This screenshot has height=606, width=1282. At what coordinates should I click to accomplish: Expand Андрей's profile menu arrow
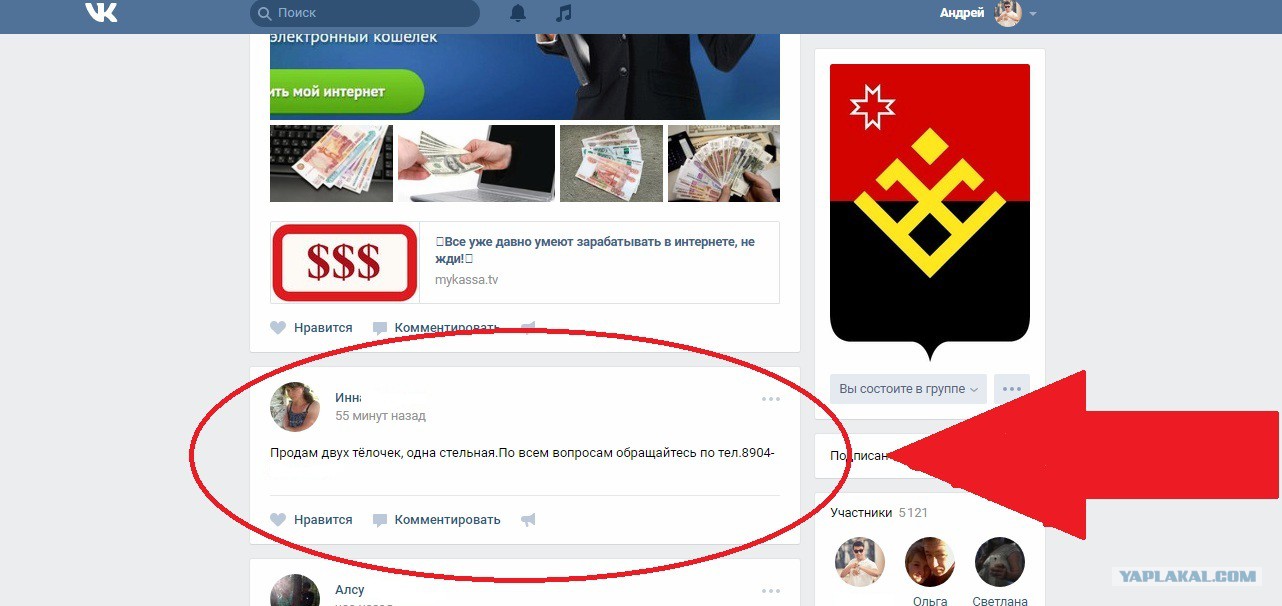click(x=1033, y=14)
